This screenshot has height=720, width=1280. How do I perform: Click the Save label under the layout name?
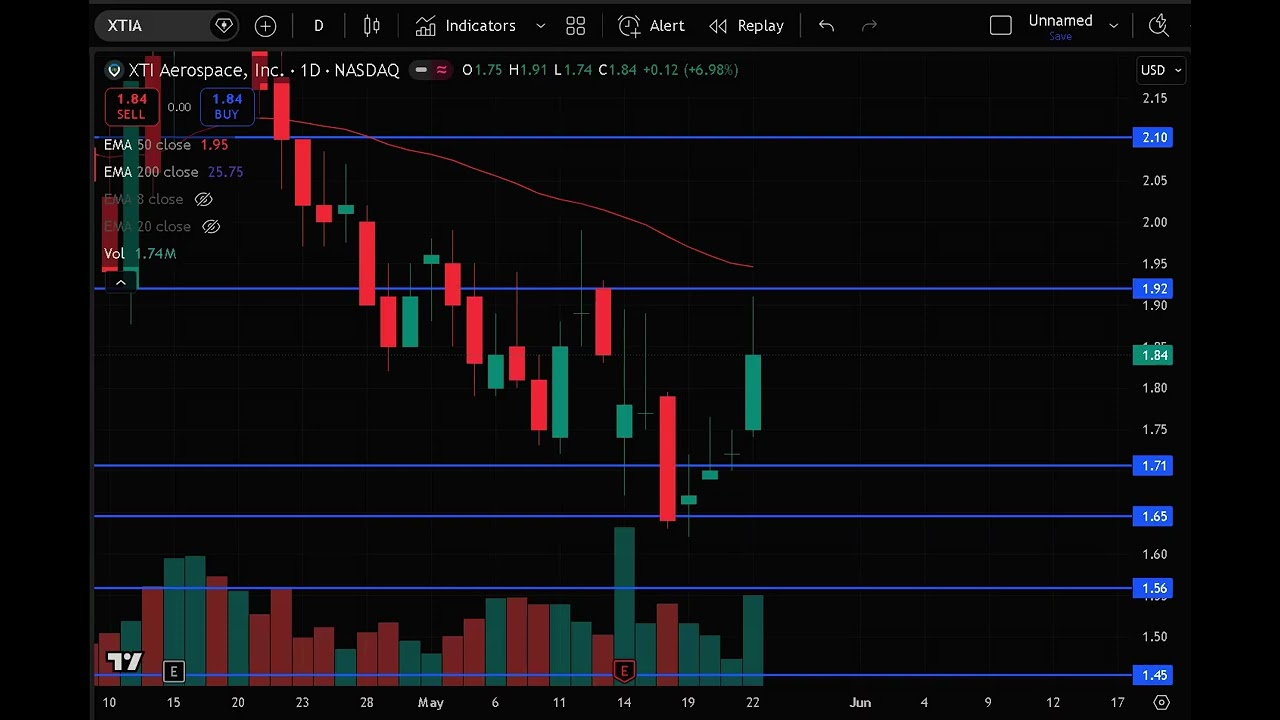click(1060, 36)
